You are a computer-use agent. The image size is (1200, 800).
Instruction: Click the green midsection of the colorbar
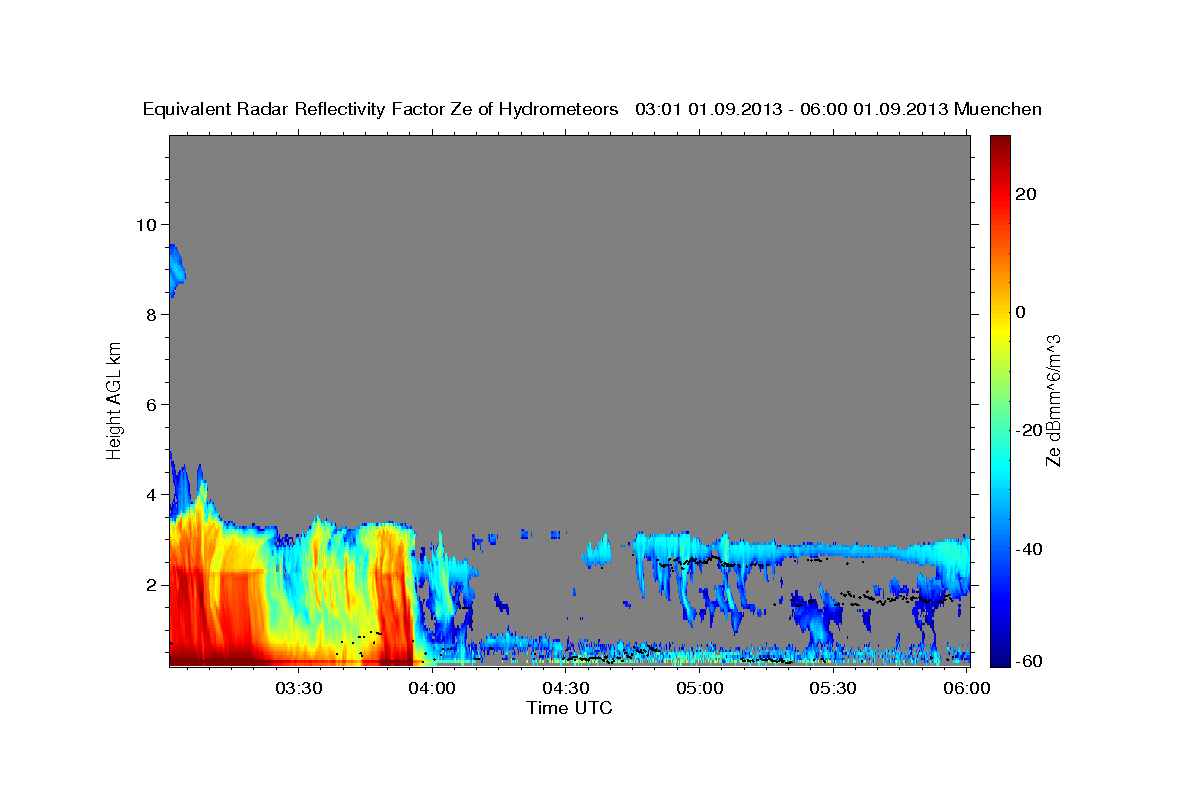[x=1000, y=400]
